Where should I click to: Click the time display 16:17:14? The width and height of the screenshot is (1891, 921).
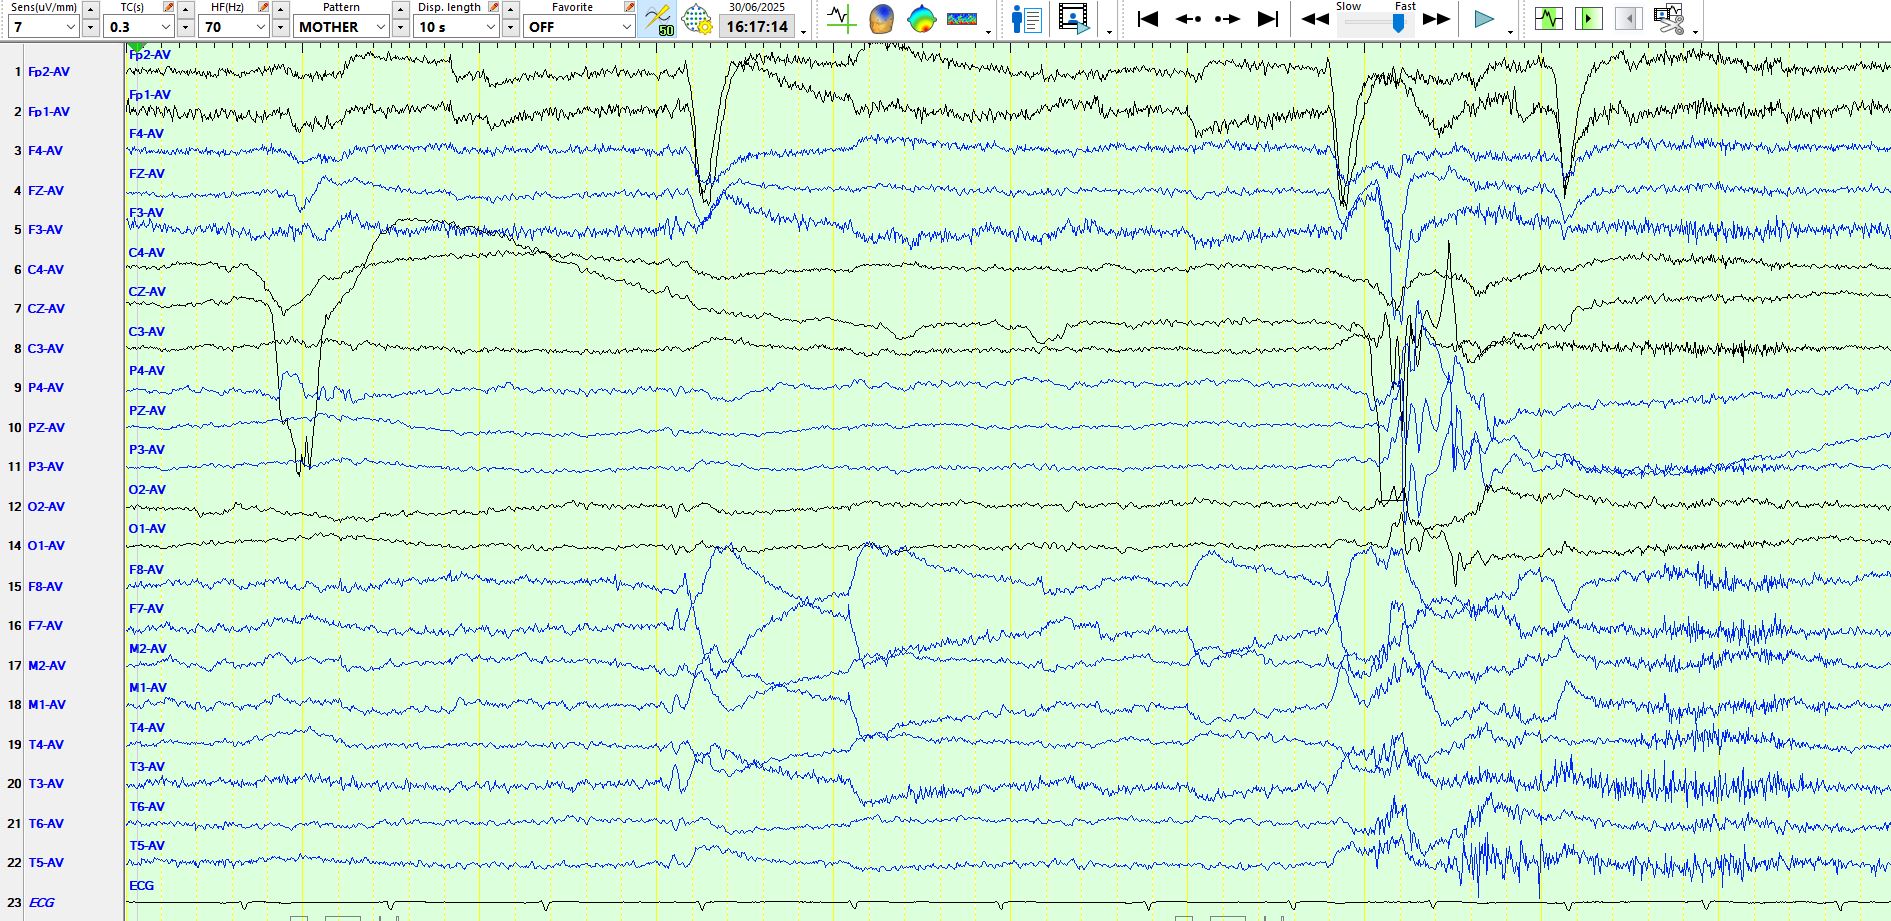click(x=757, y=27)
